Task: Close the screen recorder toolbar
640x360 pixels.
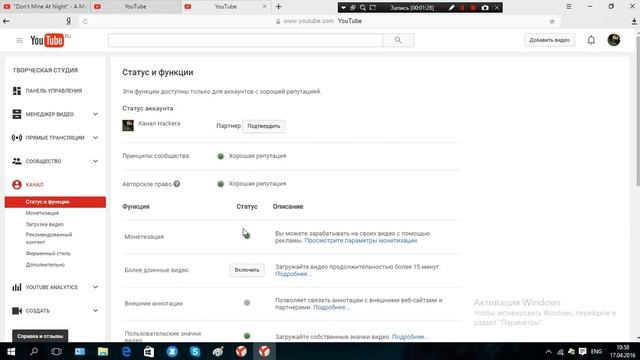Action: tap(497, 7)
